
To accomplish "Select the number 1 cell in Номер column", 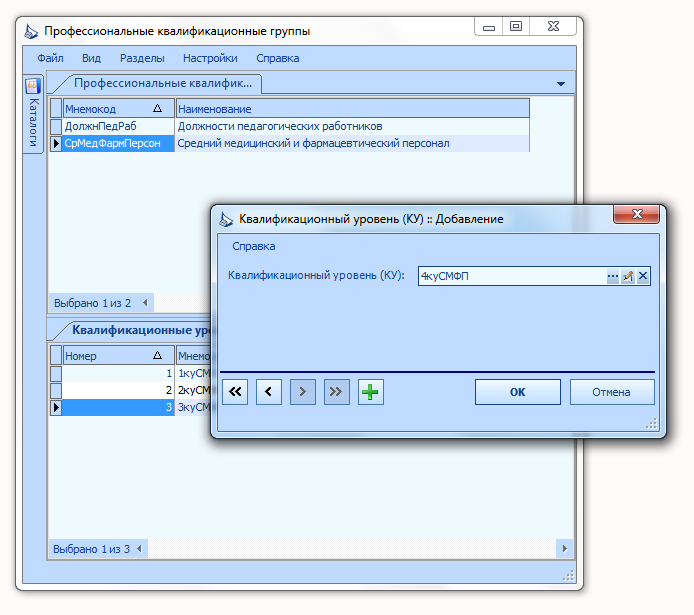I will [x=119, y=373].
